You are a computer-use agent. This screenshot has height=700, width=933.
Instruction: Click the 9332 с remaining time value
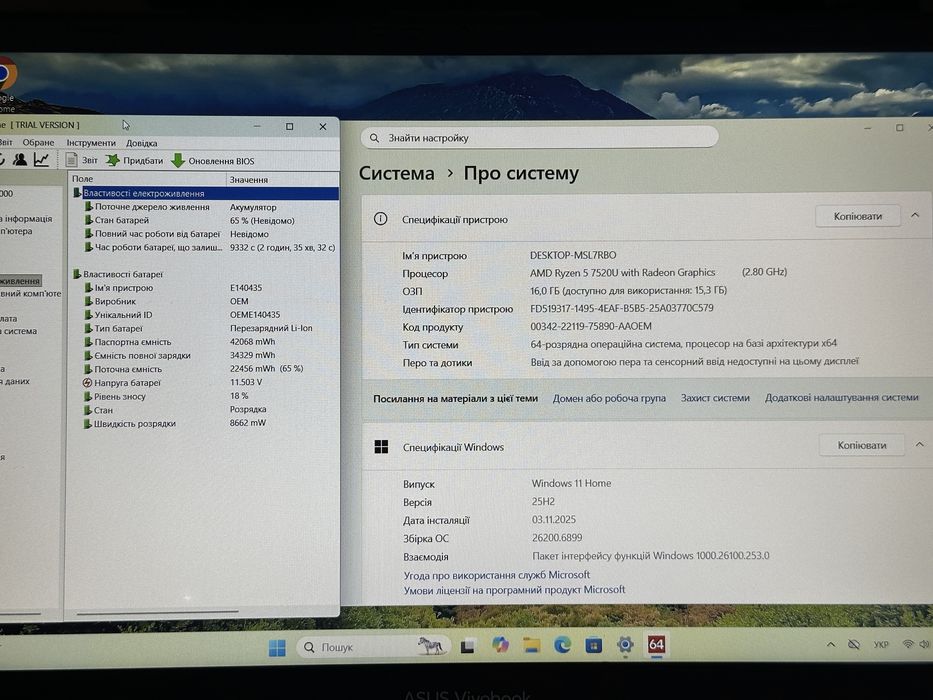[x=282, y=247]
